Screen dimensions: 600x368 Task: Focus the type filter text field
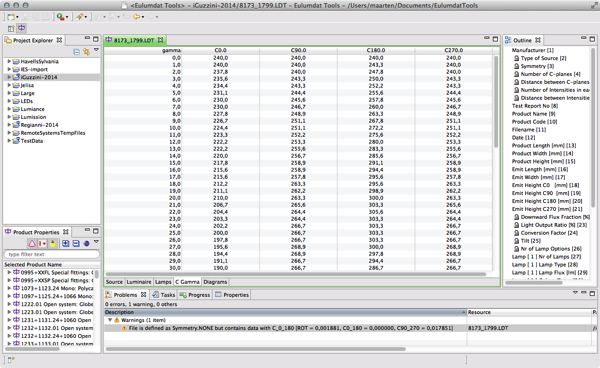[x=52, y=254]
